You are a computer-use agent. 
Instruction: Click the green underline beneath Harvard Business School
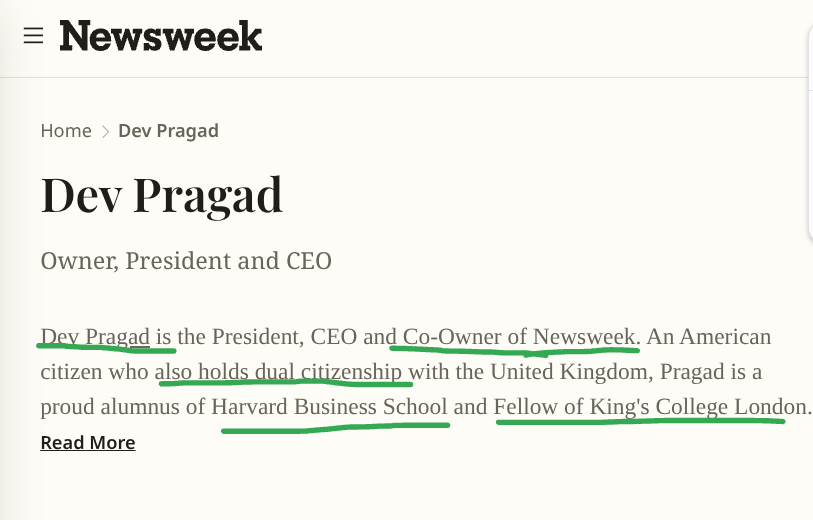pyautogui.click(x=335, y=428)
